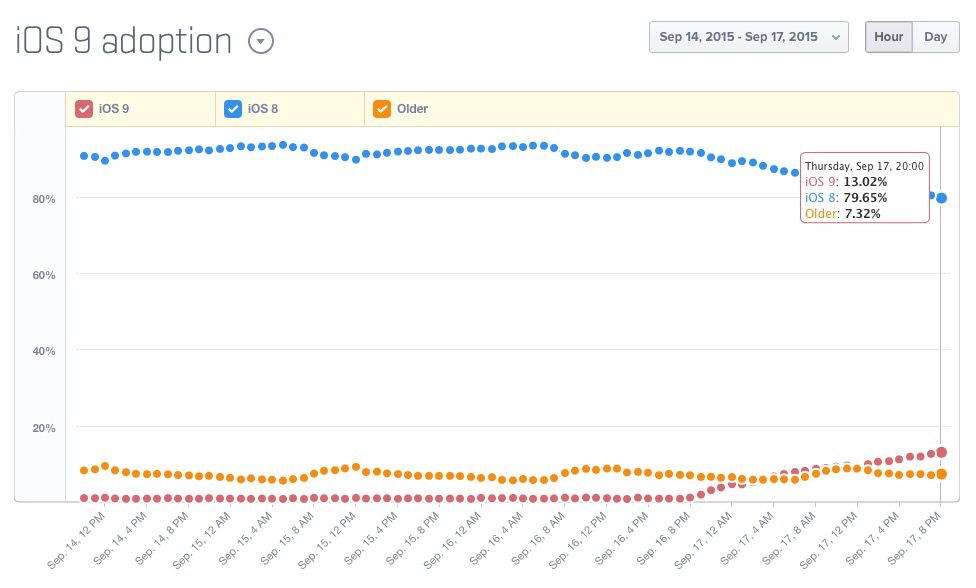Click the Older legend label

tap(412, 109)
